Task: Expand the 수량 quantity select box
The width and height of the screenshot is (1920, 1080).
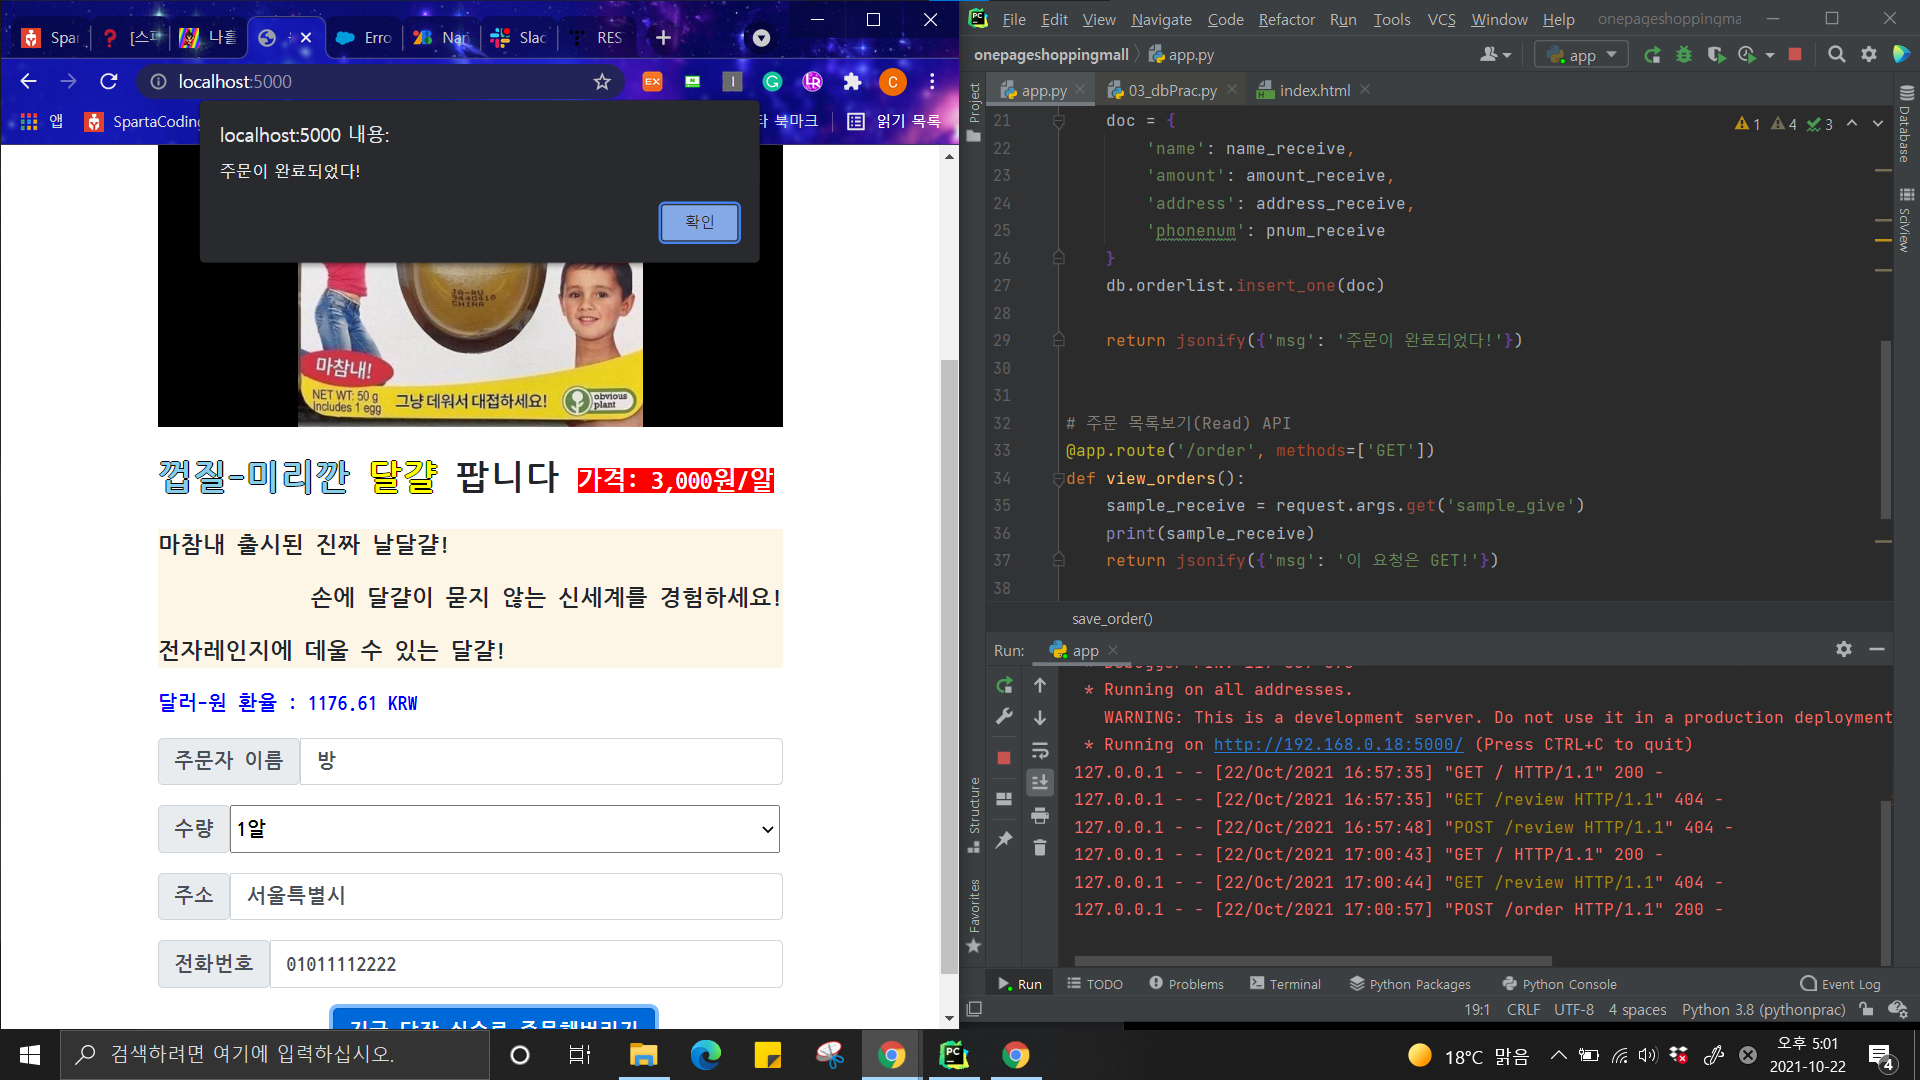Action: pyautogui.click(x=505, y=829)
